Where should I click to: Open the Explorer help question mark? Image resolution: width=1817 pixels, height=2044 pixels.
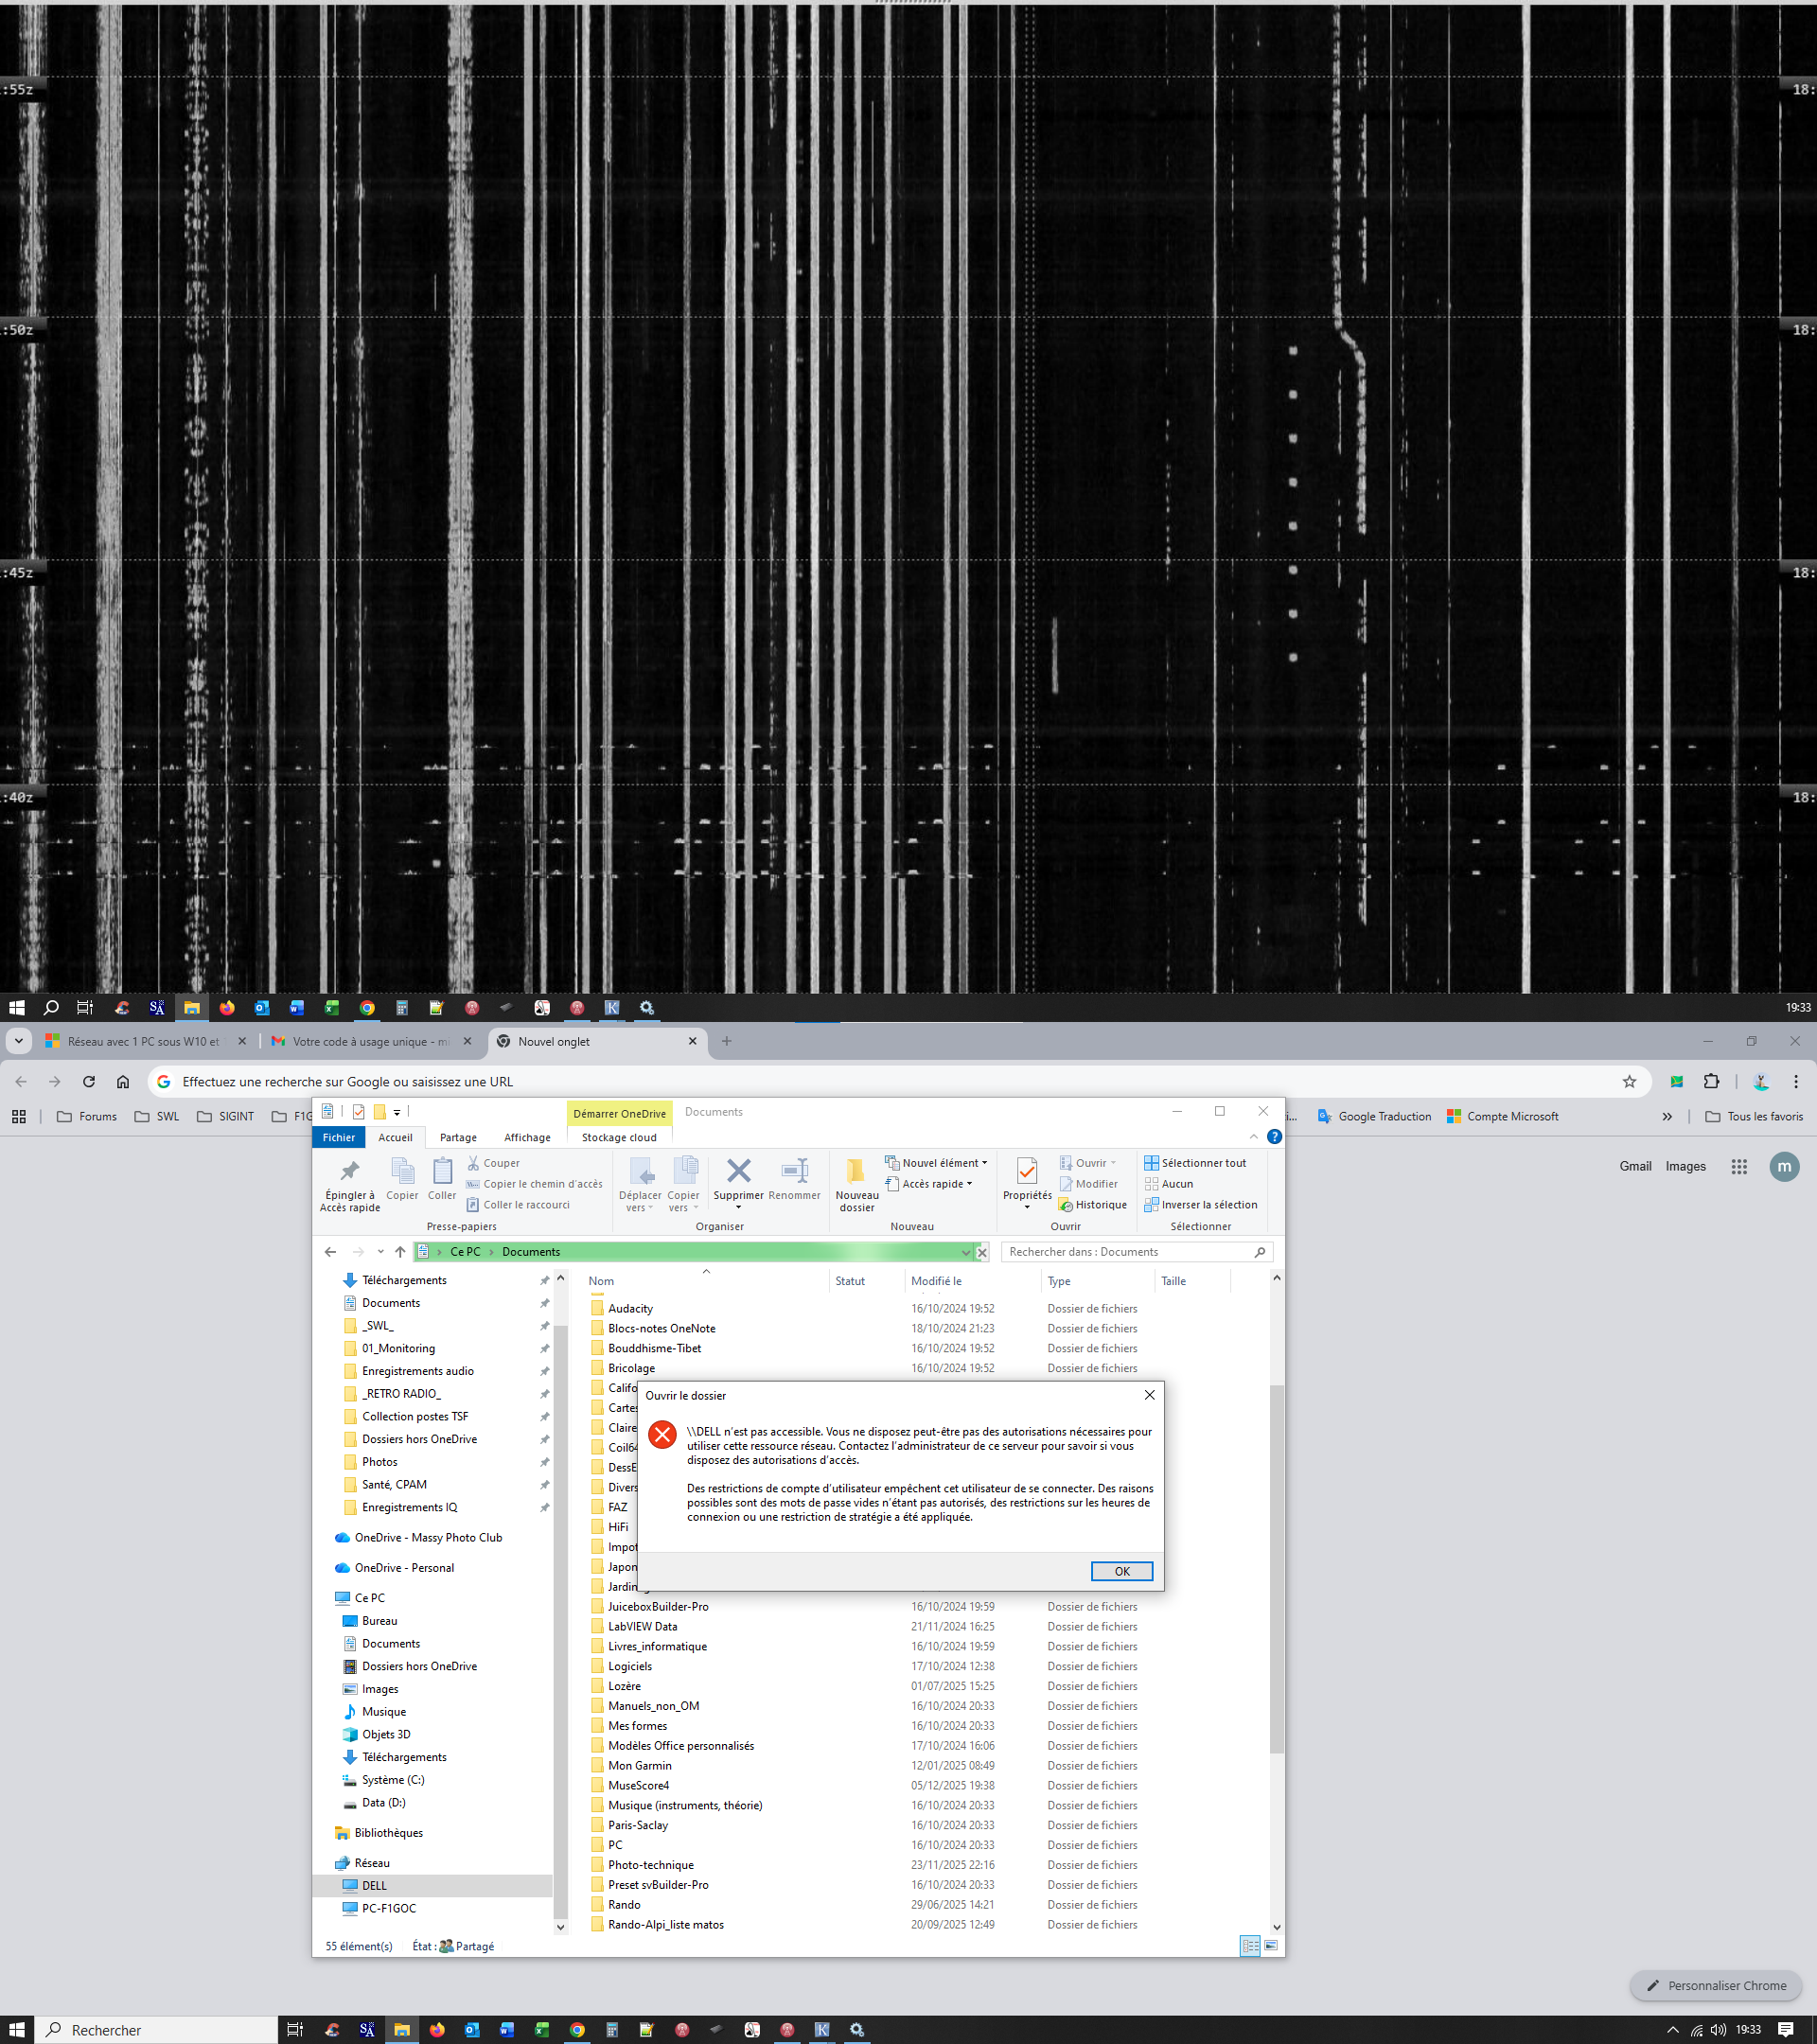(x=1274, y=1137)
